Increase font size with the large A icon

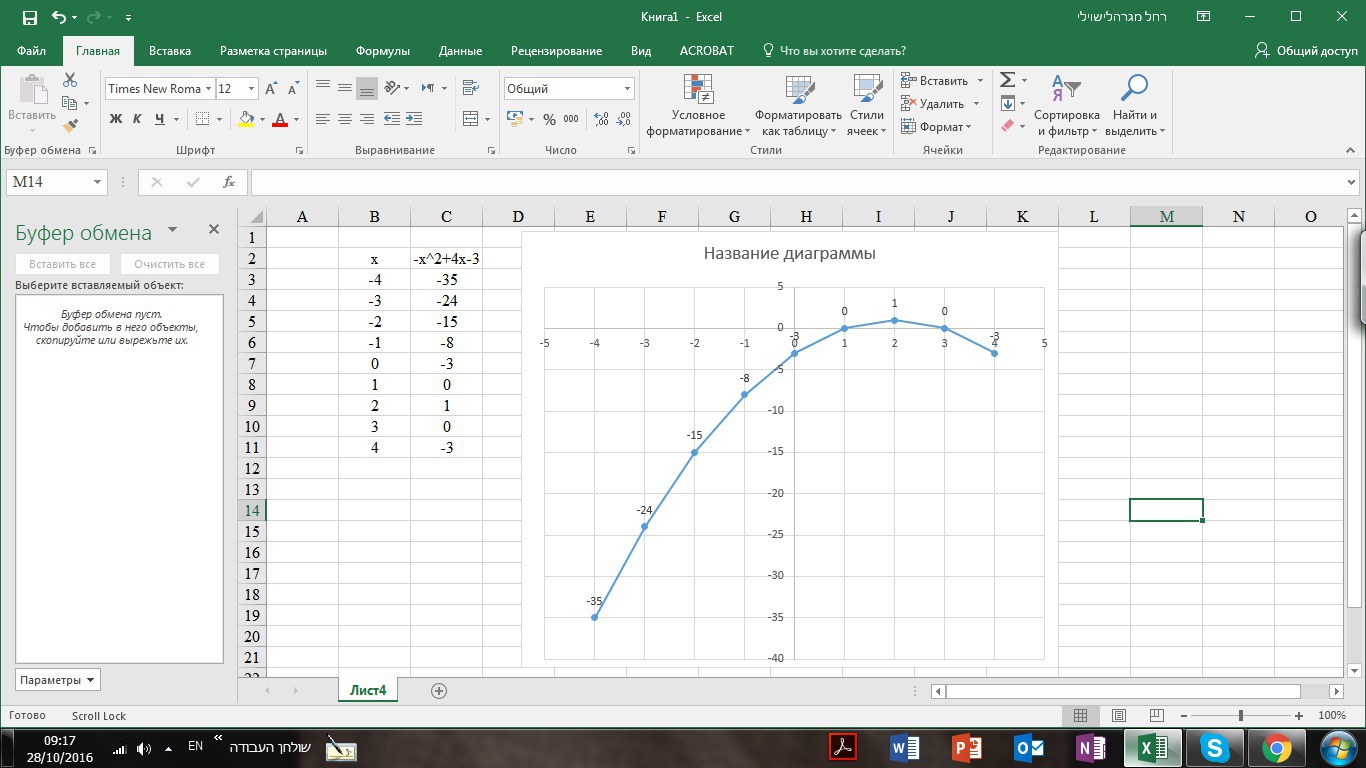pyautogui.click(x=270, y=89)
